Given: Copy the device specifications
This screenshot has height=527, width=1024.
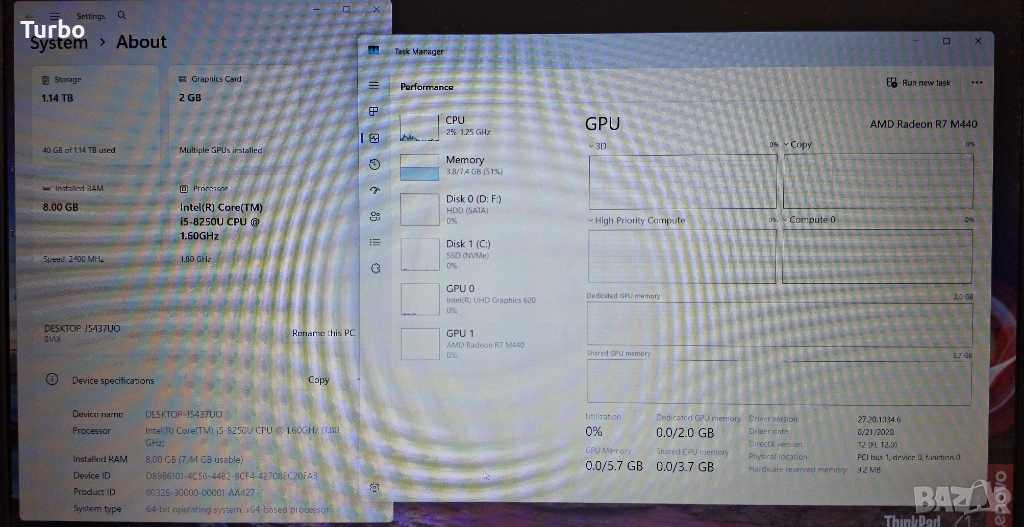Looking at the screenshot, I should (x=318, y=380).
